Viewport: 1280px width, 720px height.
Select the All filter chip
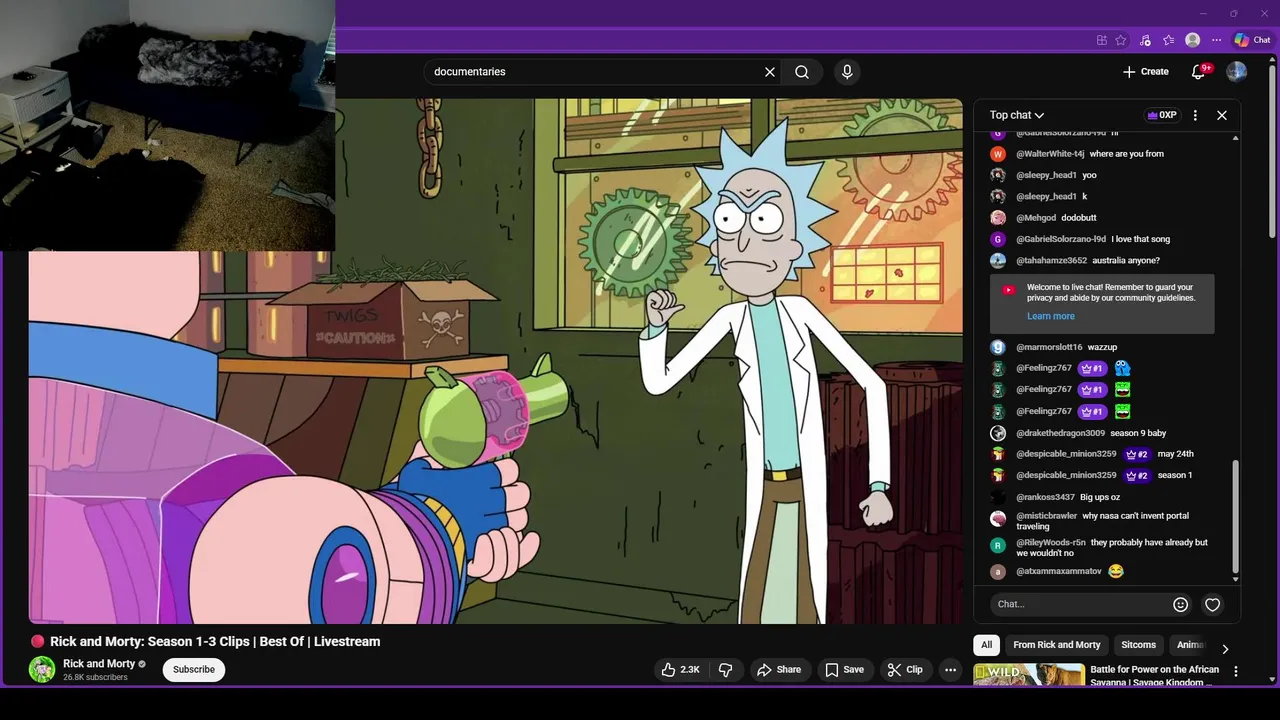(987, 645)
